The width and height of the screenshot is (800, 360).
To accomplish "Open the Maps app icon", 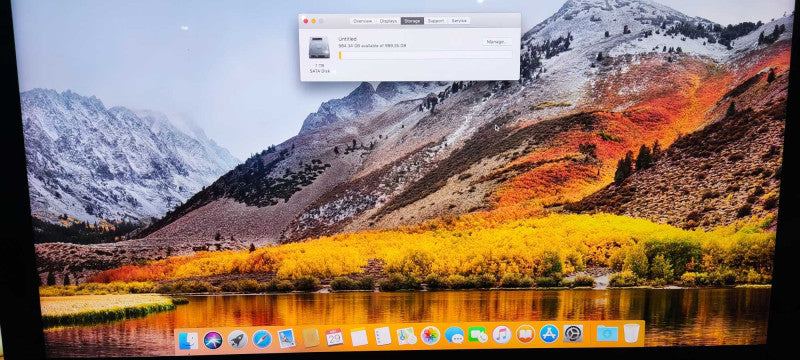I will 407,336.
